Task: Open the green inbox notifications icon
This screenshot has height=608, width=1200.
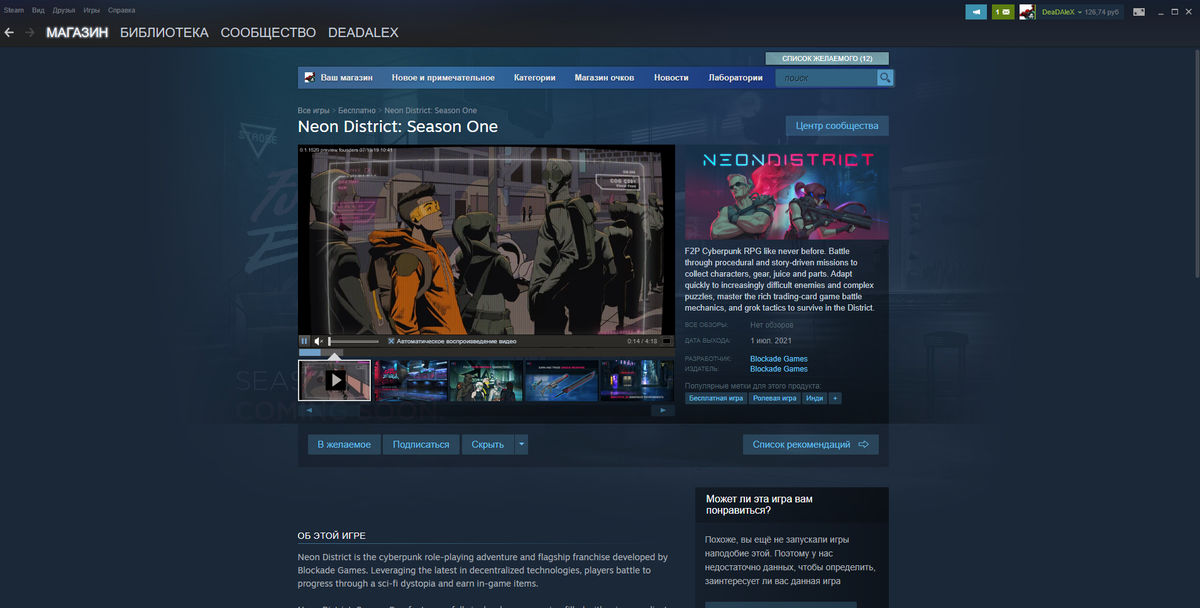Action: [x=1001, y=12]
